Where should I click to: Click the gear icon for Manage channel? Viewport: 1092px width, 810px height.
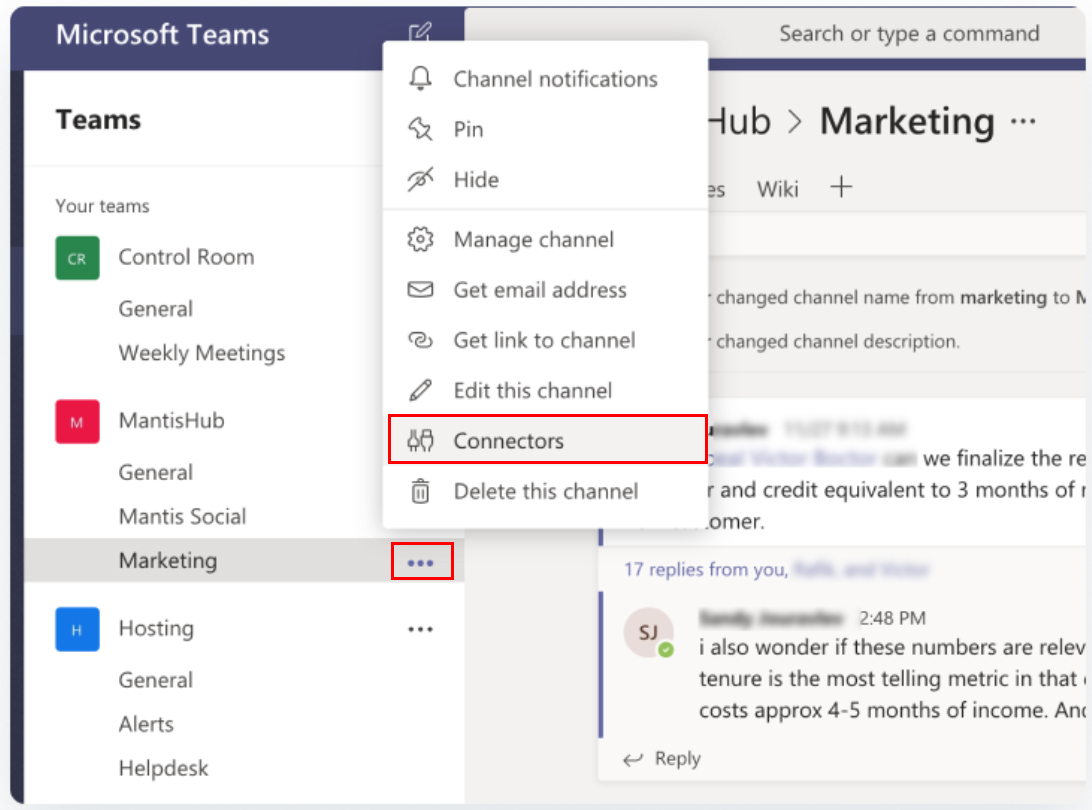420,240
